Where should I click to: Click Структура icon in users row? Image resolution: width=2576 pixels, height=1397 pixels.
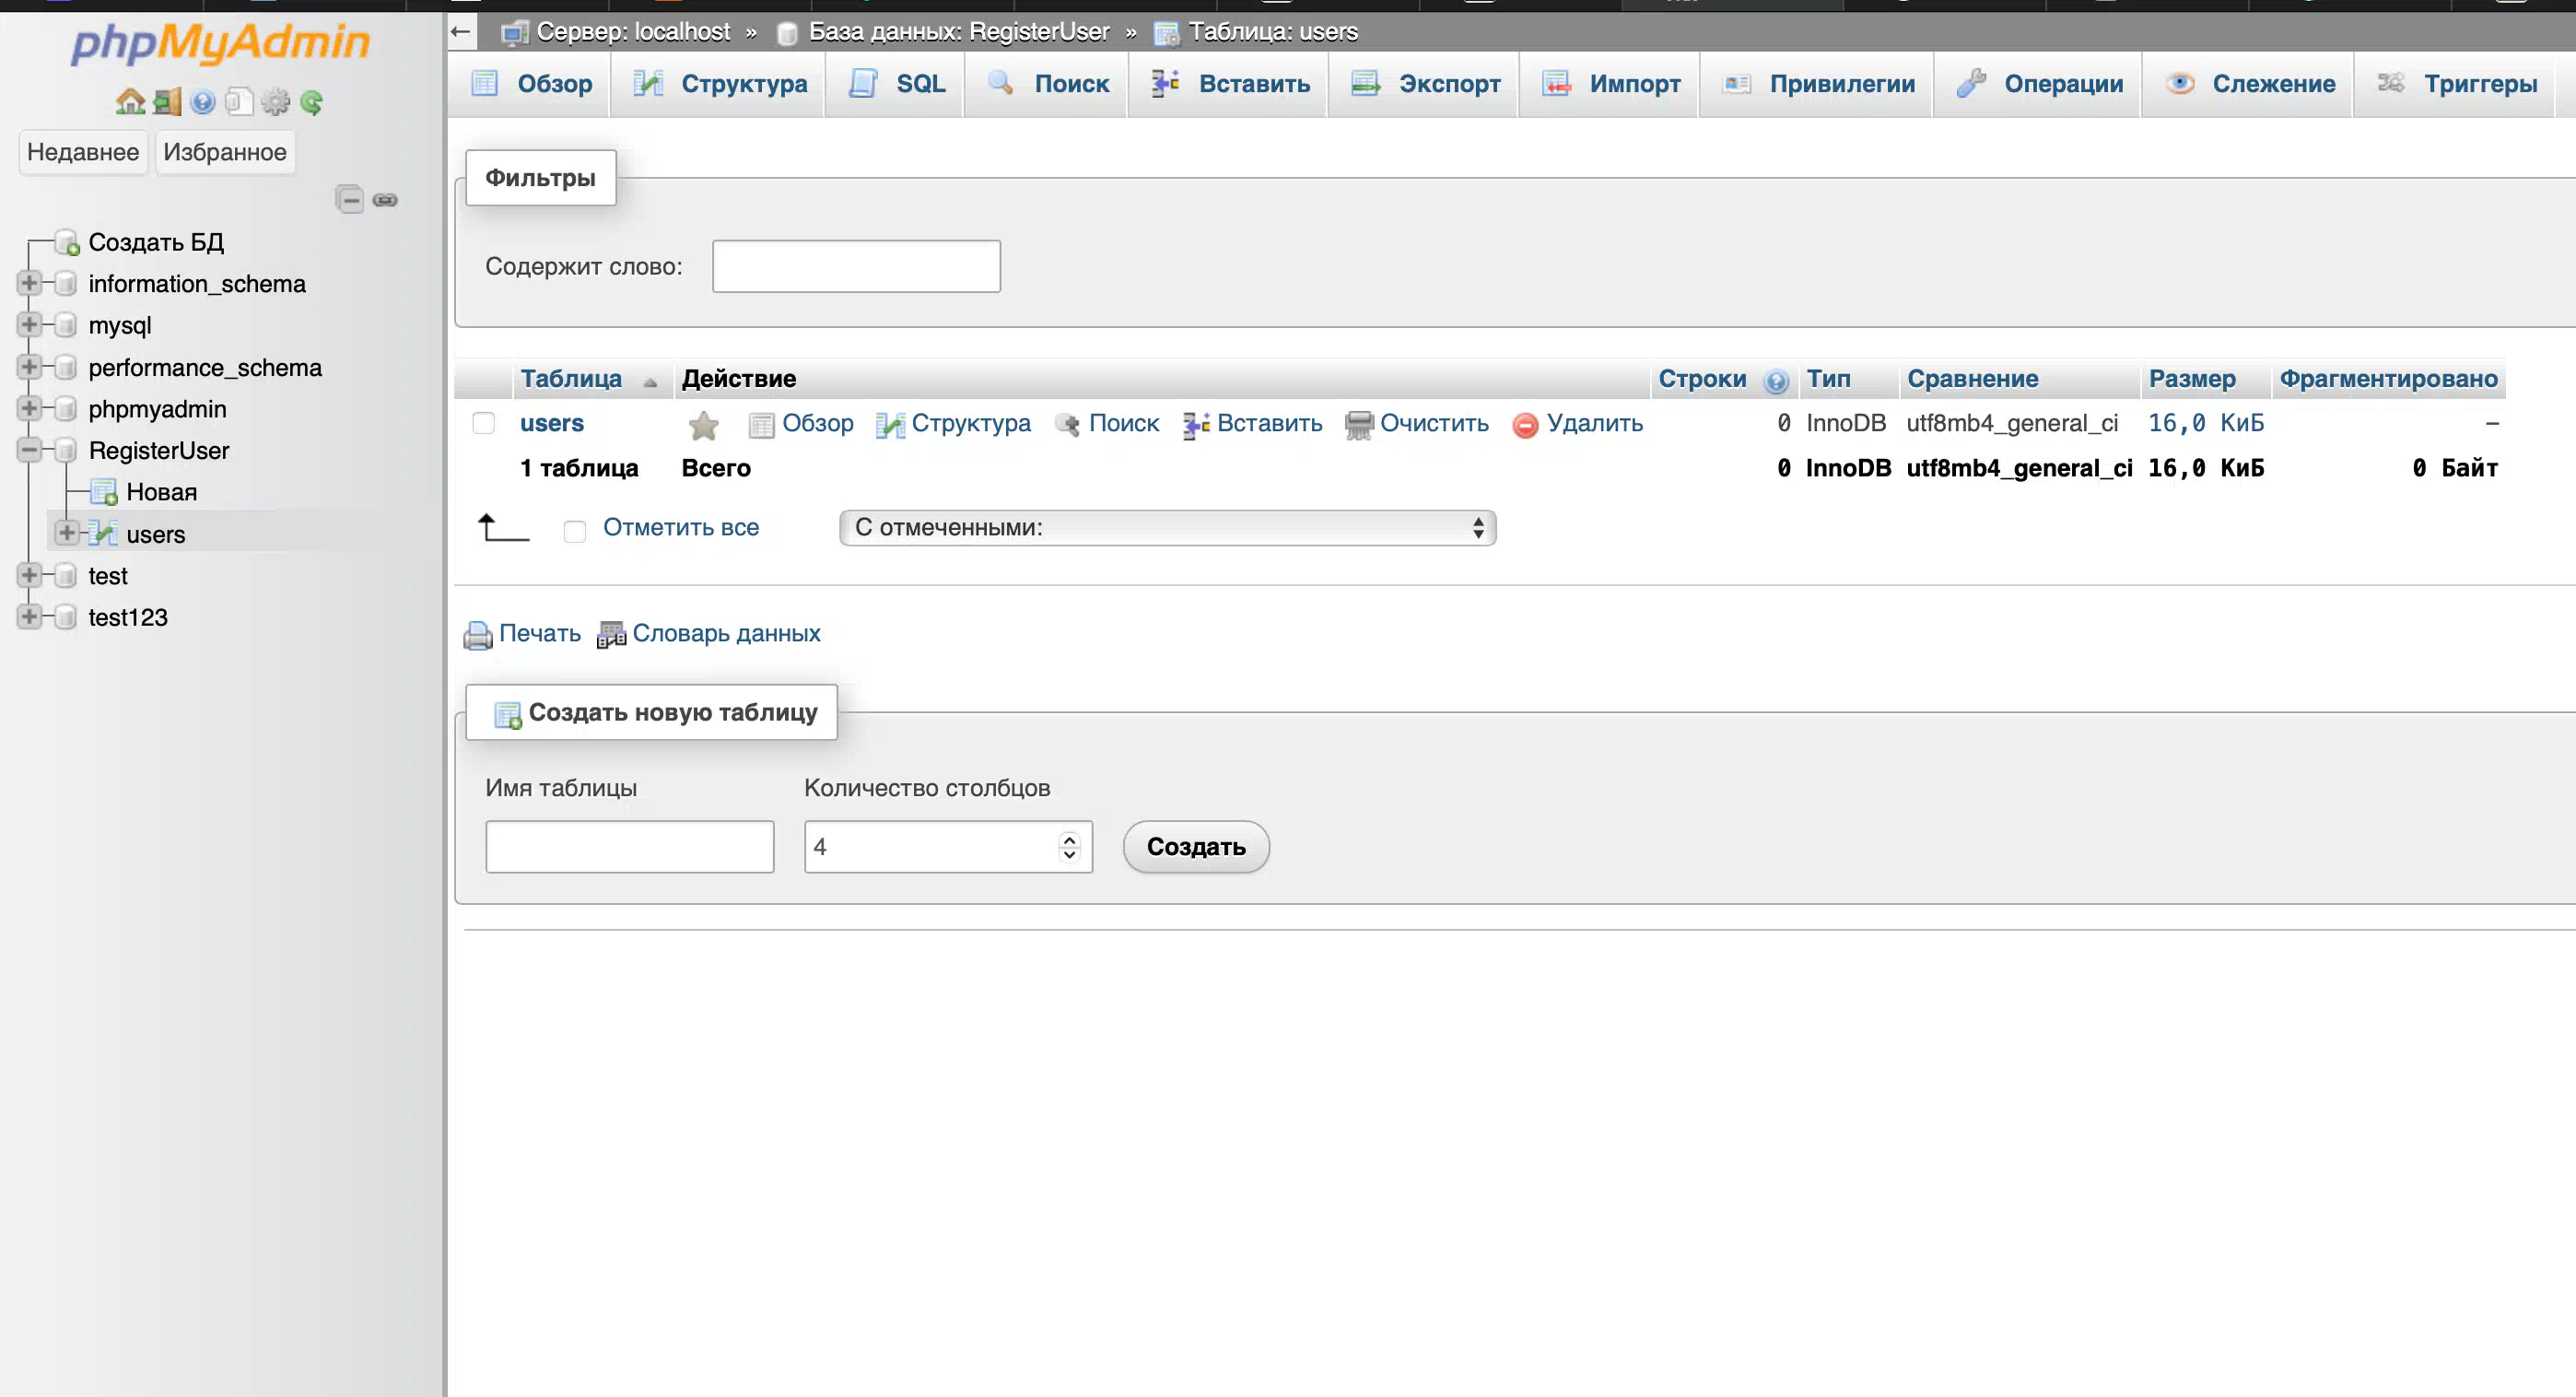coord(890,425)
